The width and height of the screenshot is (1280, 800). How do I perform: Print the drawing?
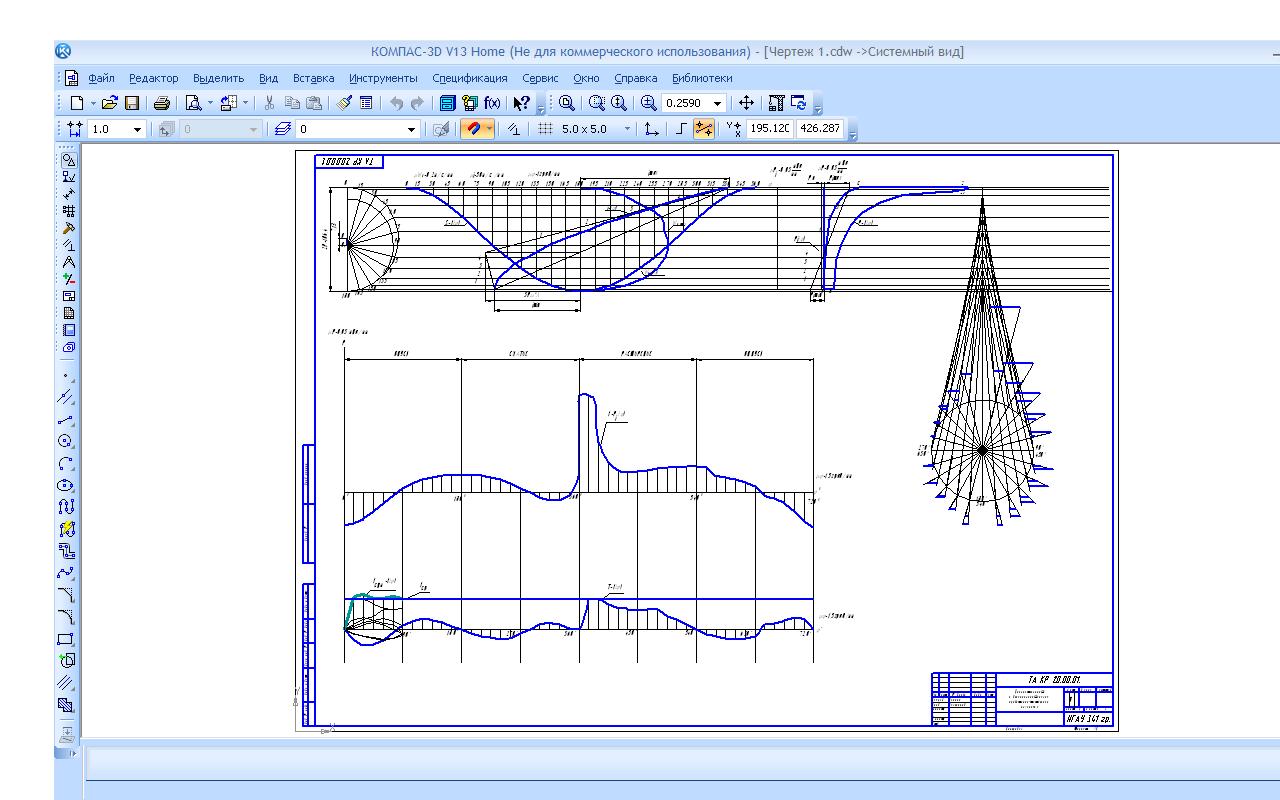click(162, 103)
